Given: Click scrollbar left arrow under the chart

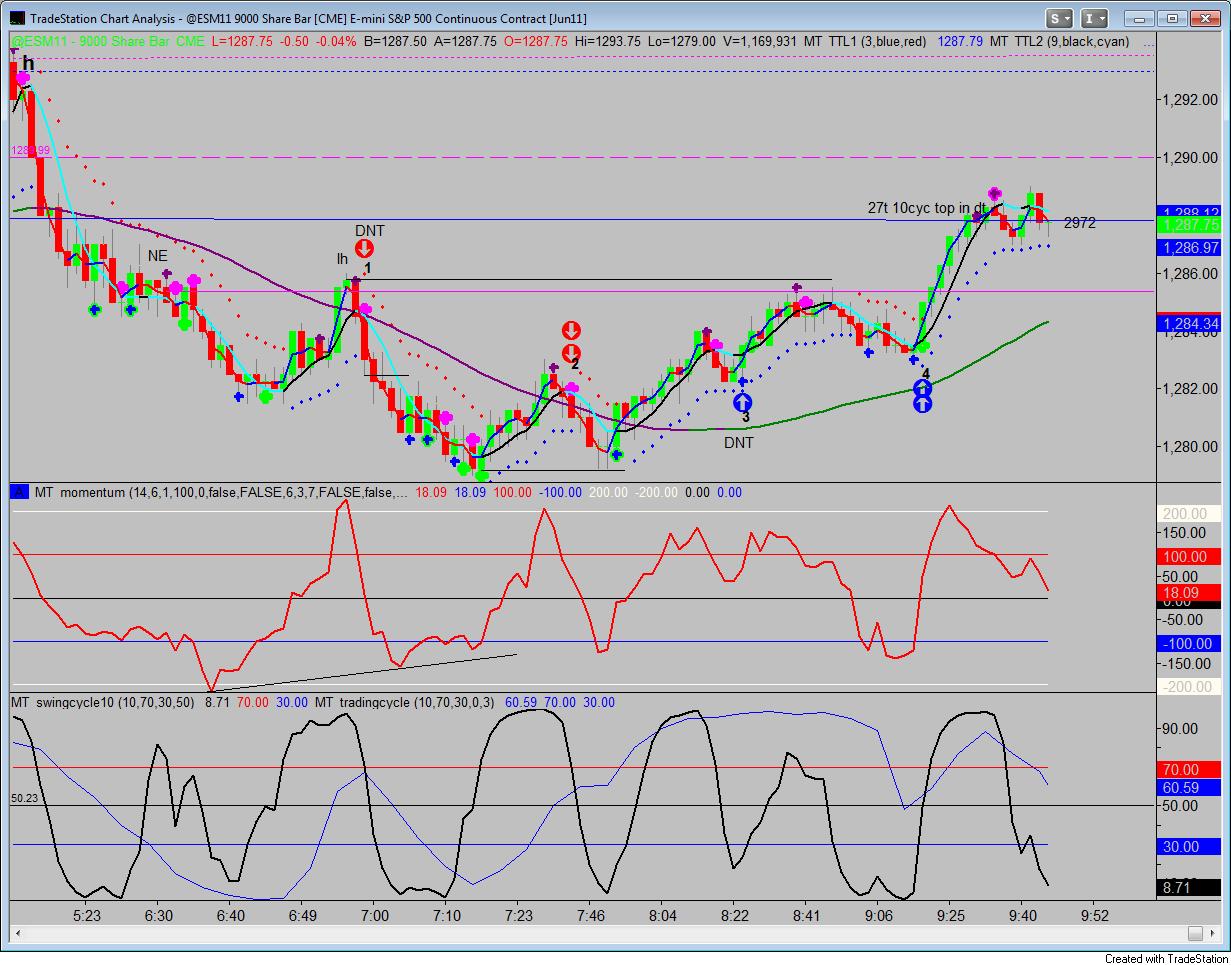Looking at the screenshot, I should [16, 933].
